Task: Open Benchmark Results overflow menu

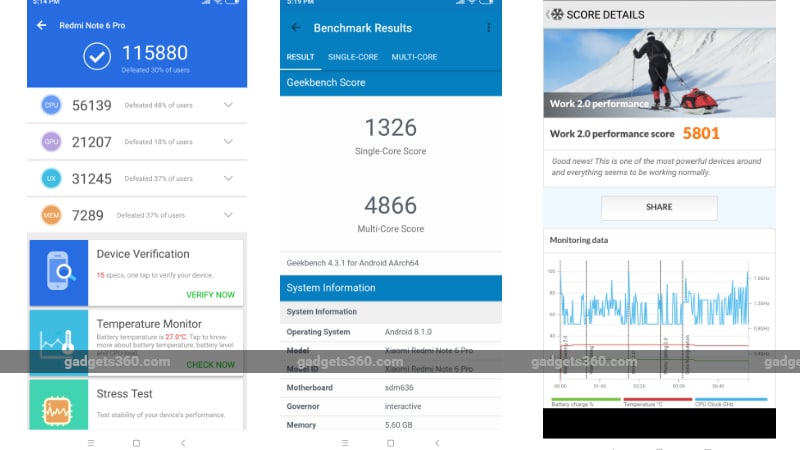Action: tap(489, 28)
